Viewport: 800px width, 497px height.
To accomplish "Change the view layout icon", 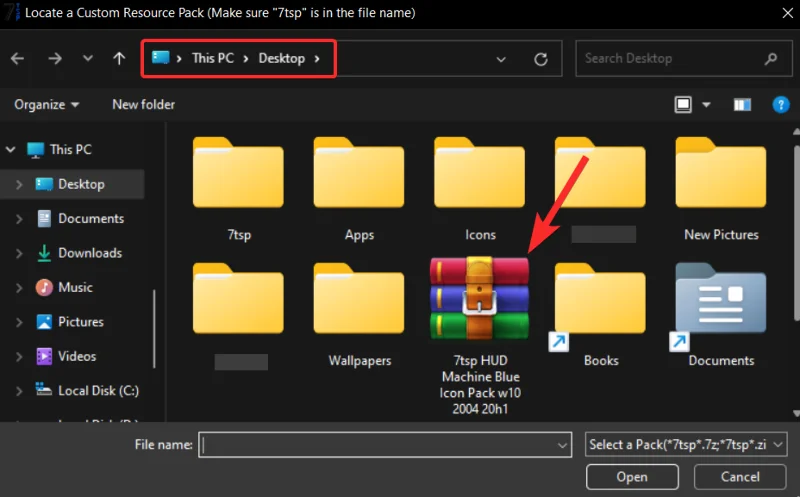I will click(x=683, y=105).
